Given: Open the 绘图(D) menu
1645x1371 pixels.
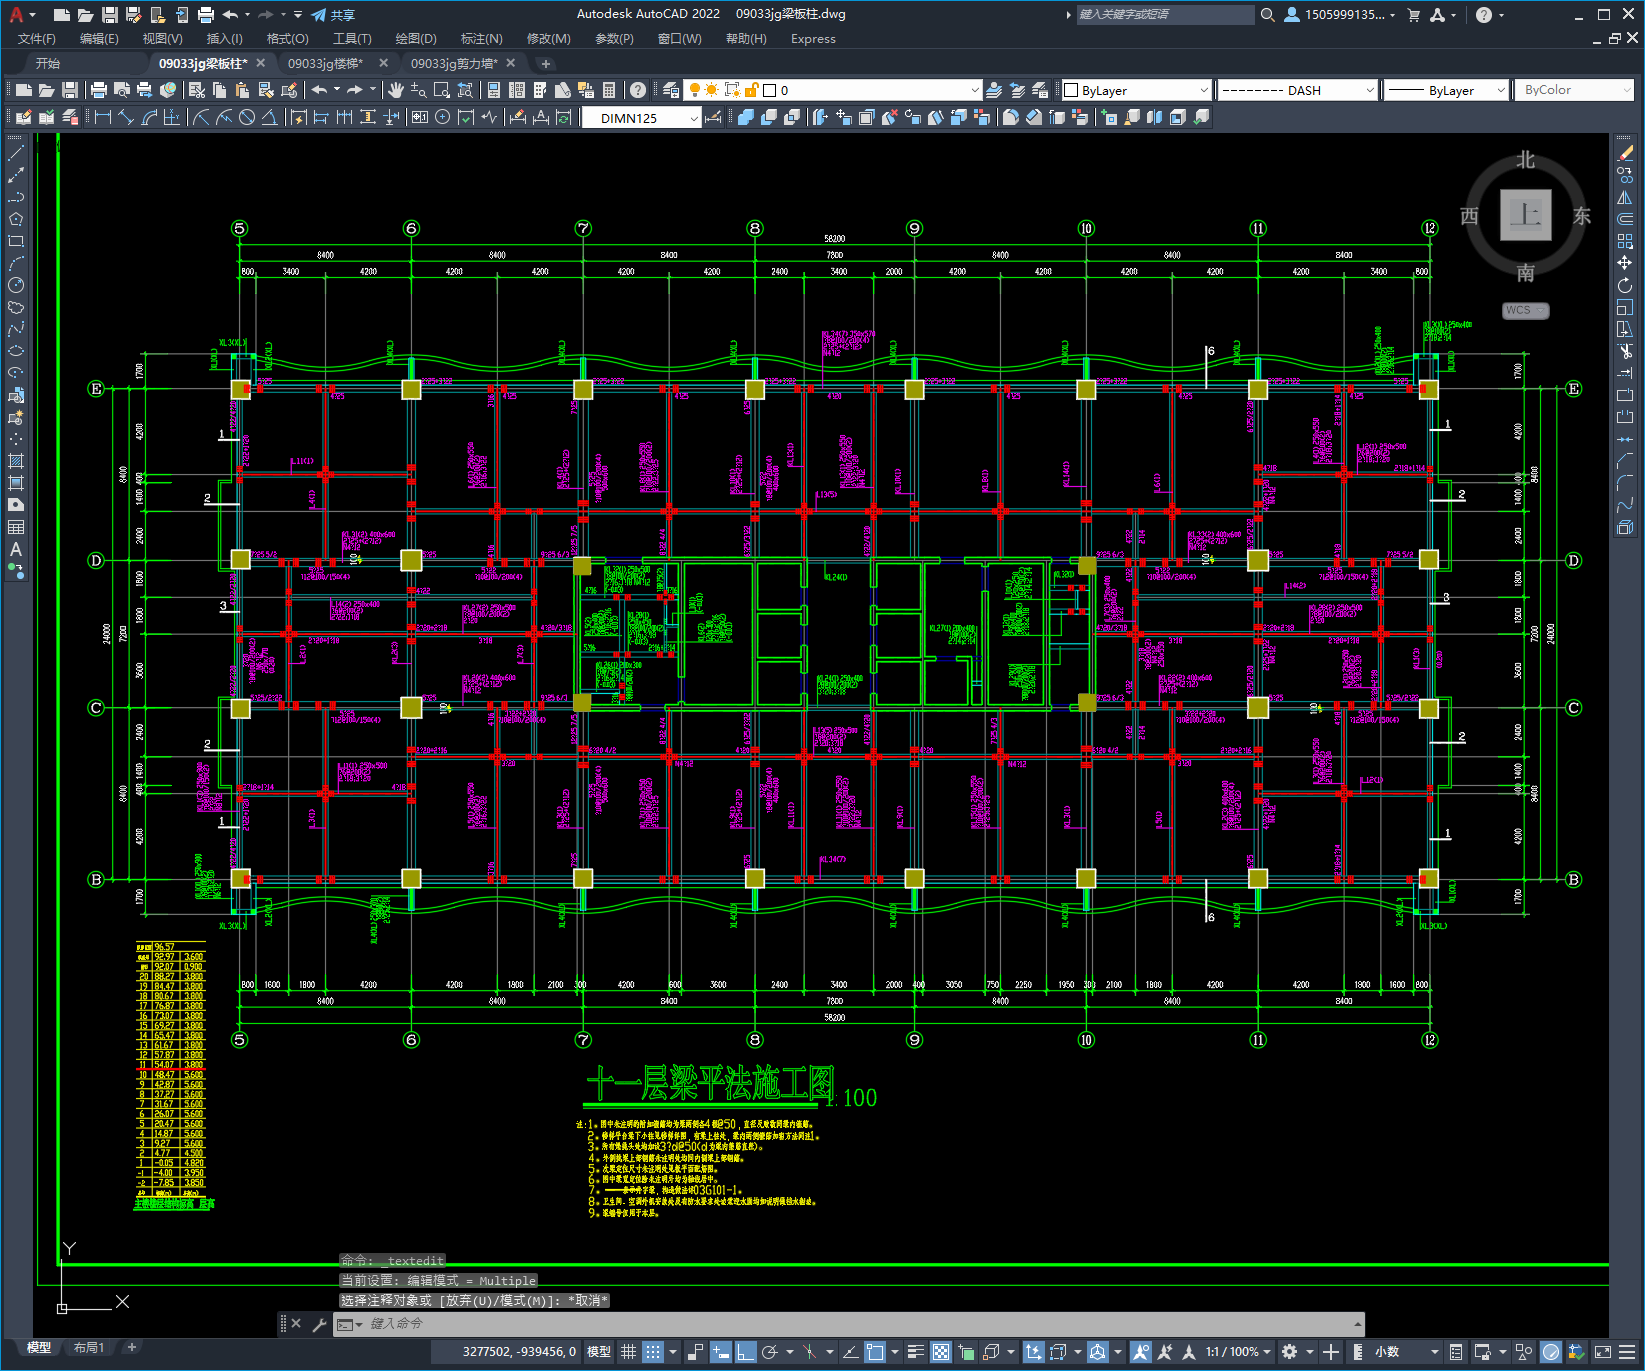Looking at the screenshot, I should point(416,39).
